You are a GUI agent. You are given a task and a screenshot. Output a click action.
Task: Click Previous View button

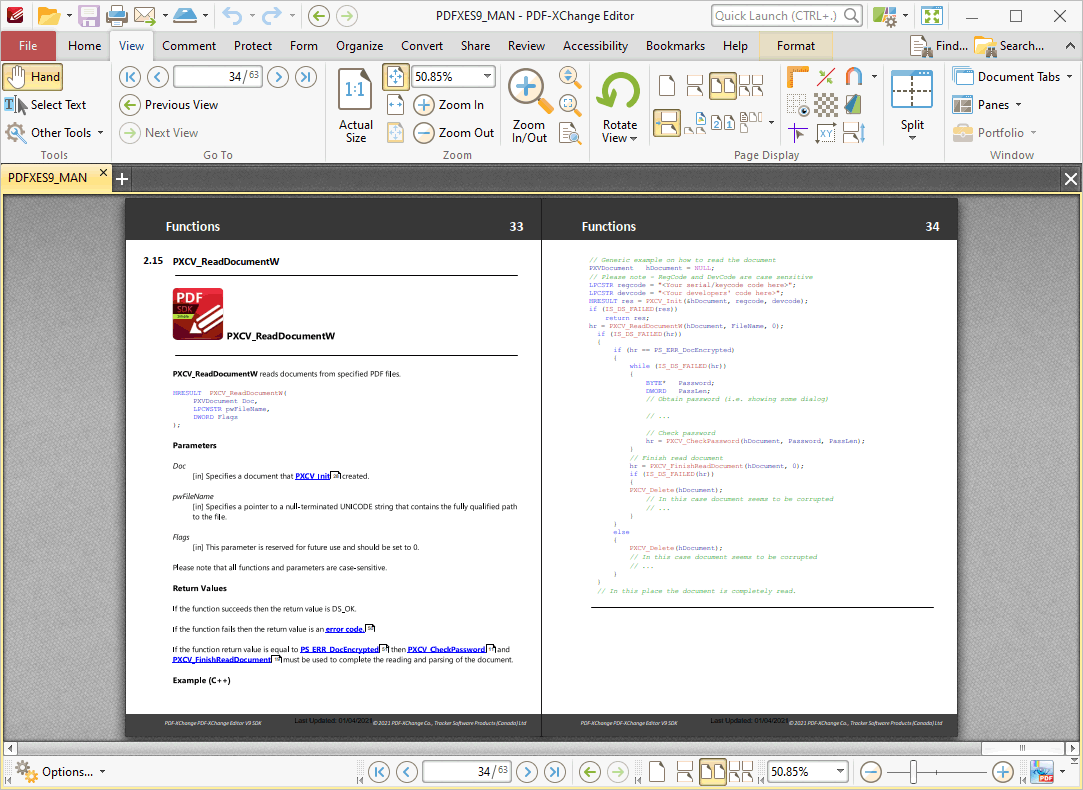(169, 105)
